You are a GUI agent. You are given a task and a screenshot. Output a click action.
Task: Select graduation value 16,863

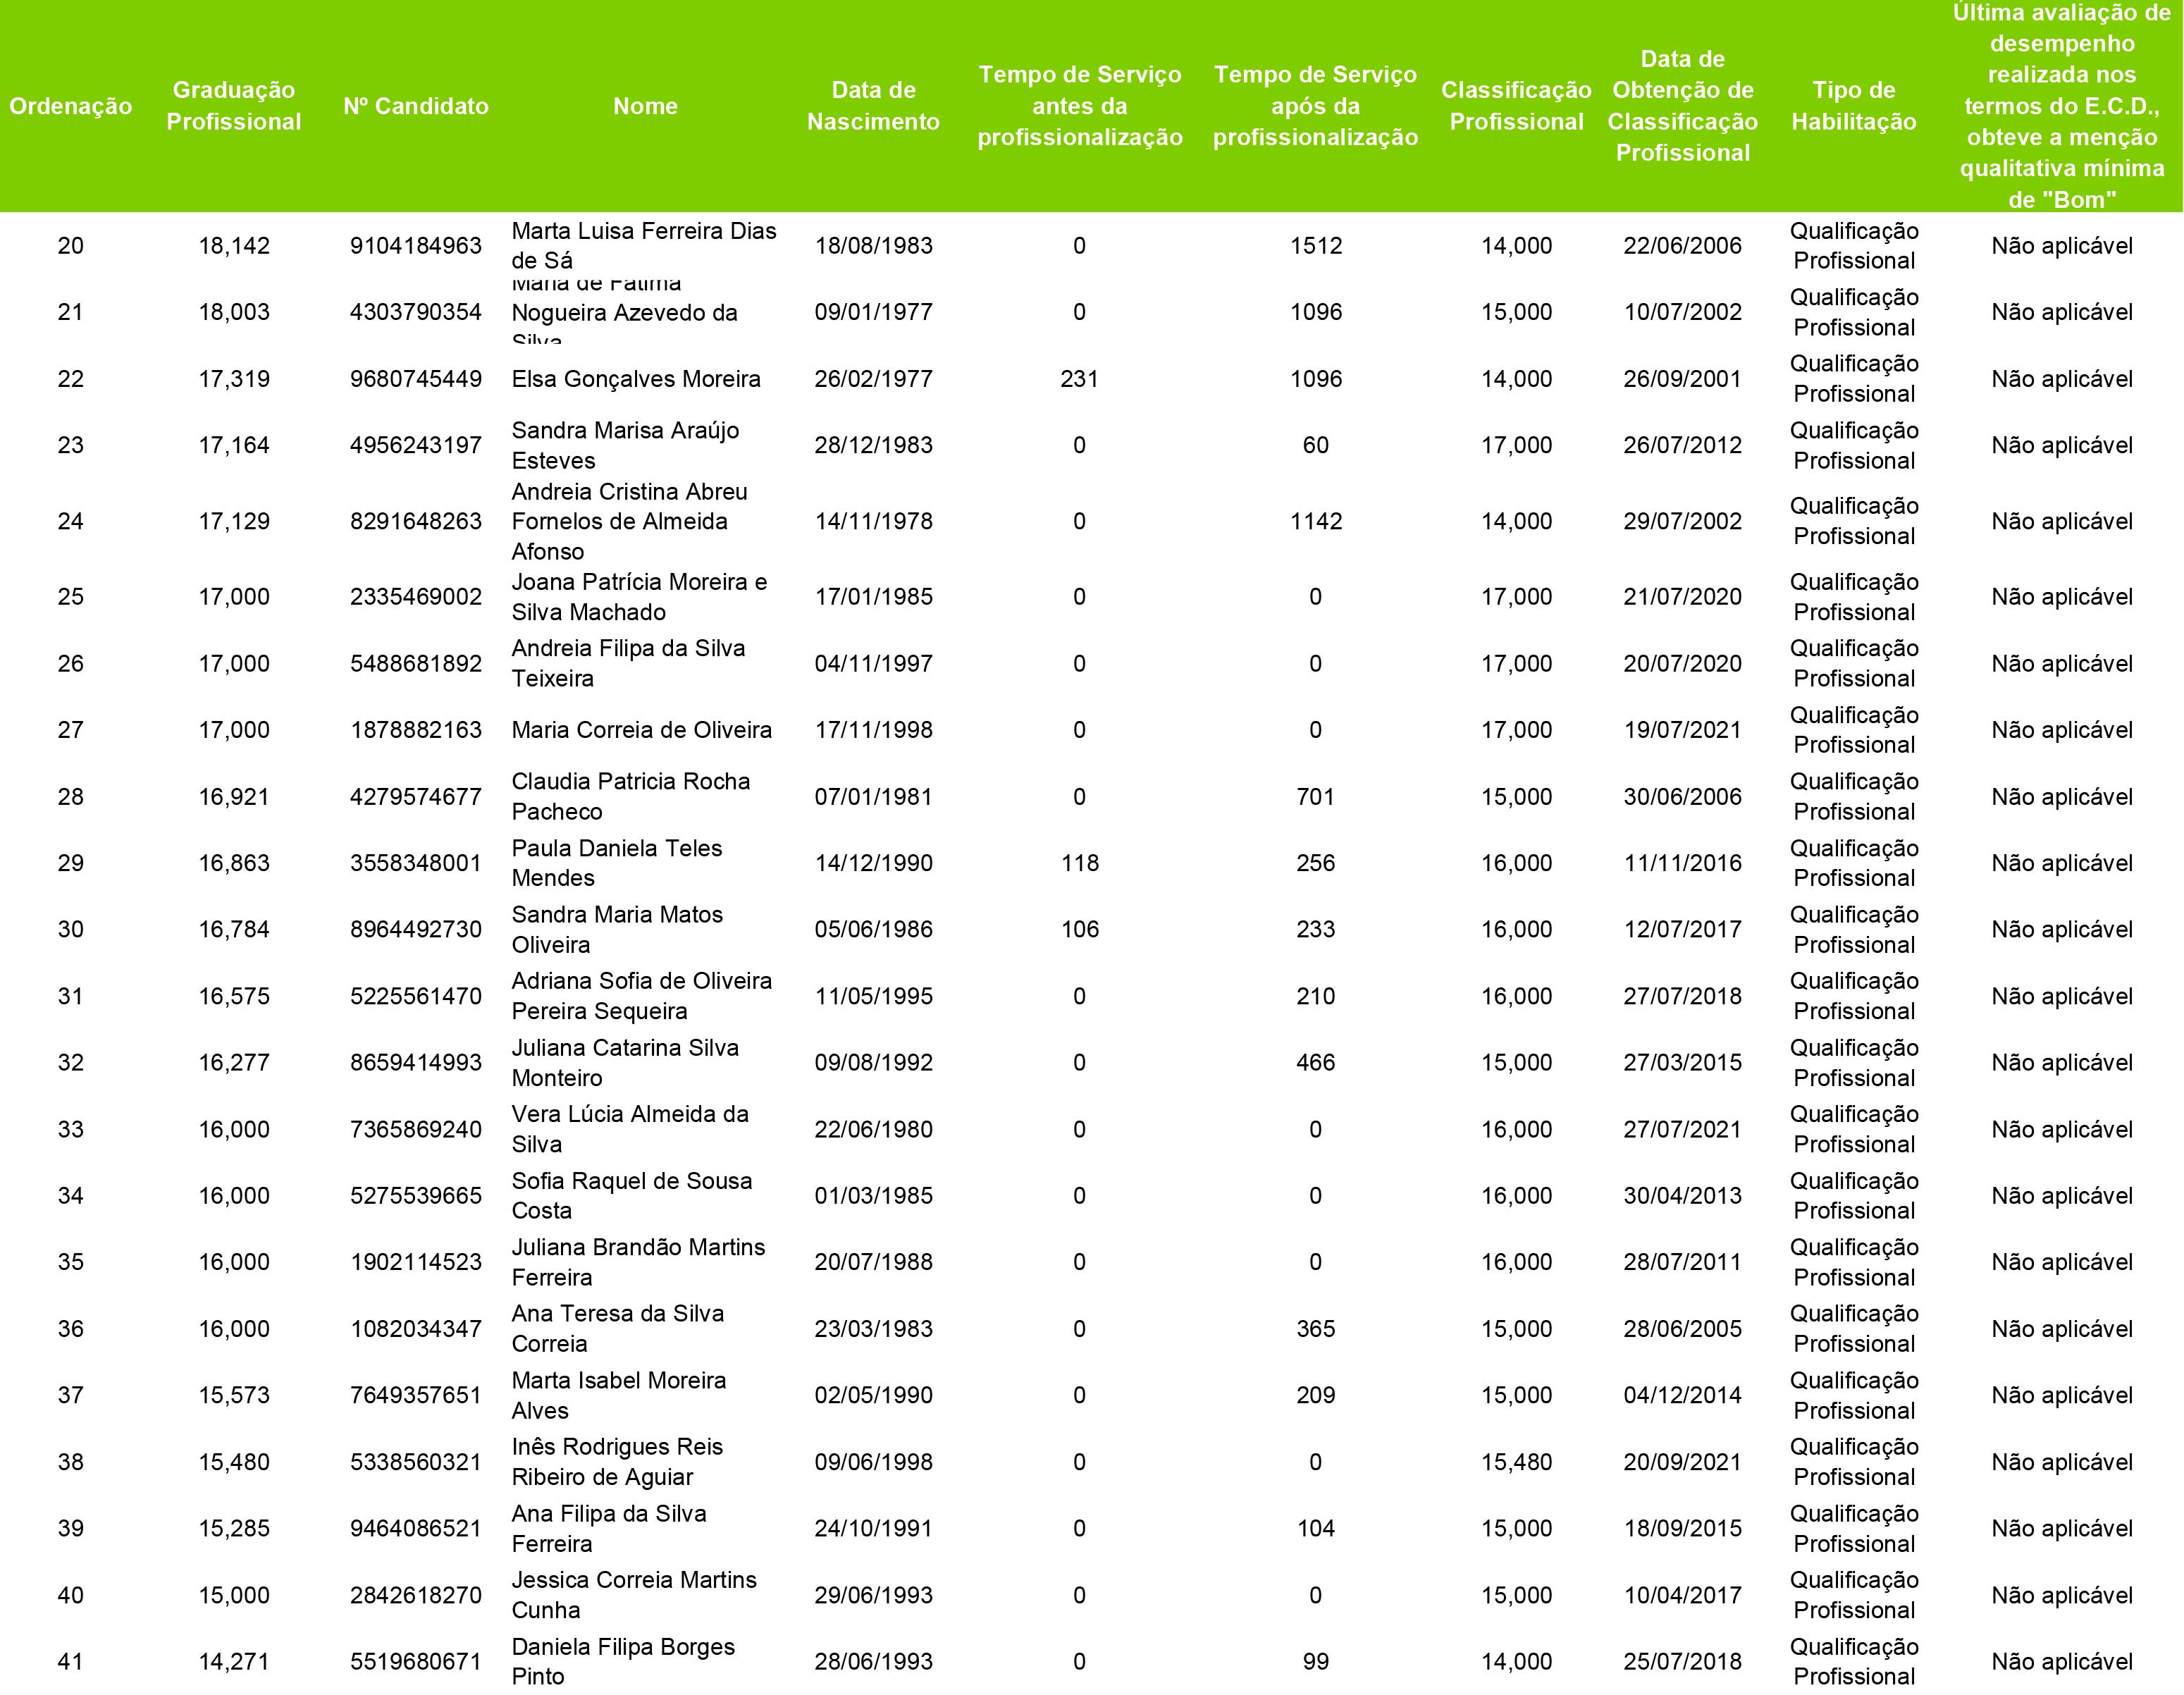[x=233, y=863]
